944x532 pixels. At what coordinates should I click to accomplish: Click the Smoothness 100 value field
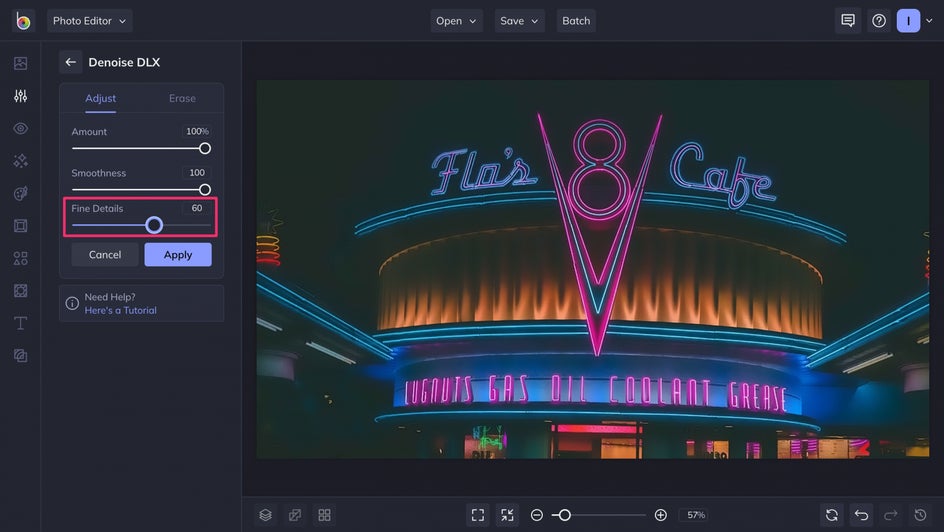pyautogui.click(x=197, y=173)
